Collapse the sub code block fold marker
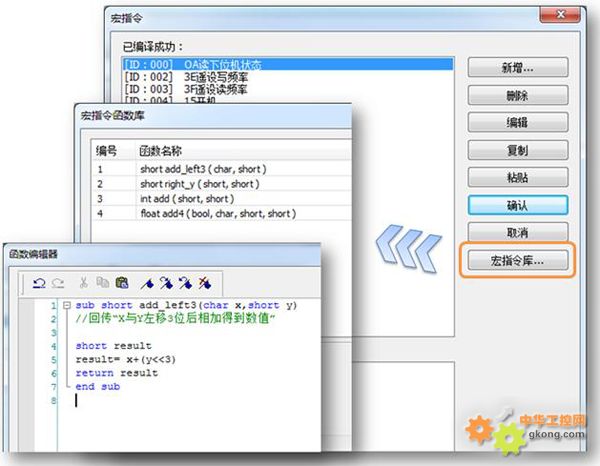 [x=65, y=305]
